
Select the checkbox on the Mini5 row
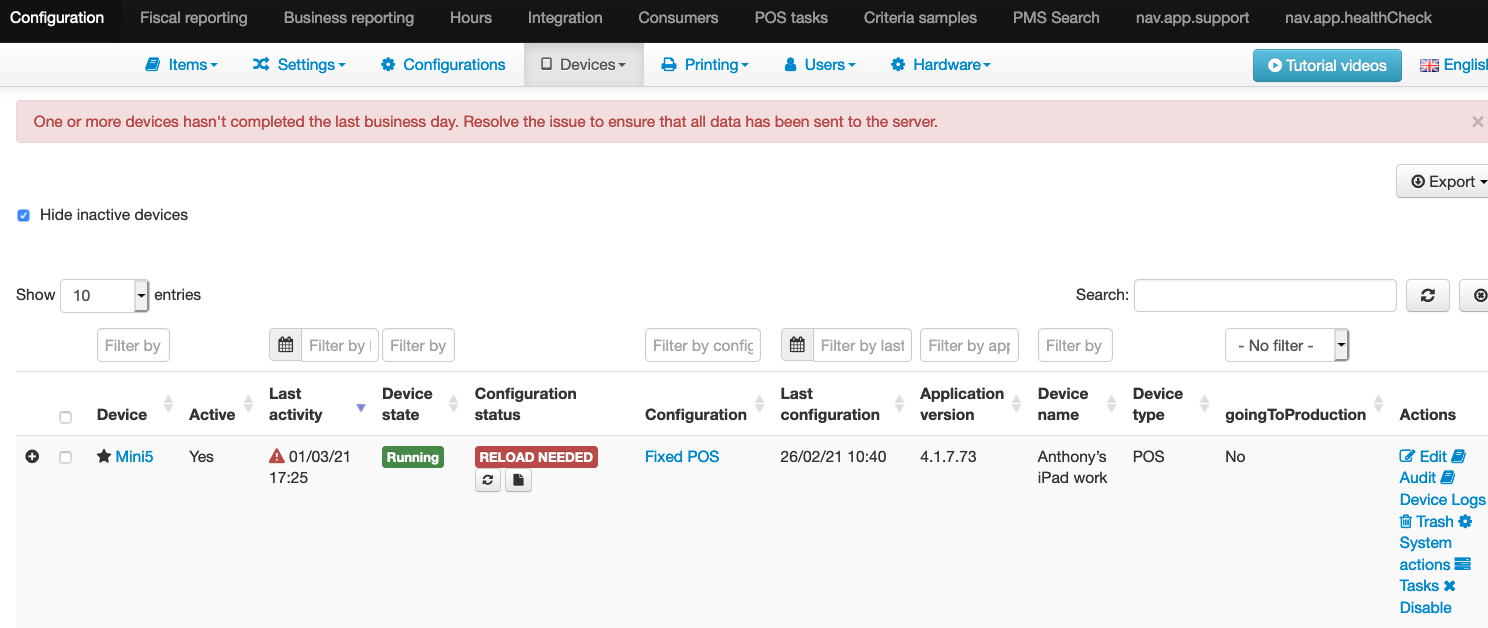pyautogui.click(x=65, y=456)
